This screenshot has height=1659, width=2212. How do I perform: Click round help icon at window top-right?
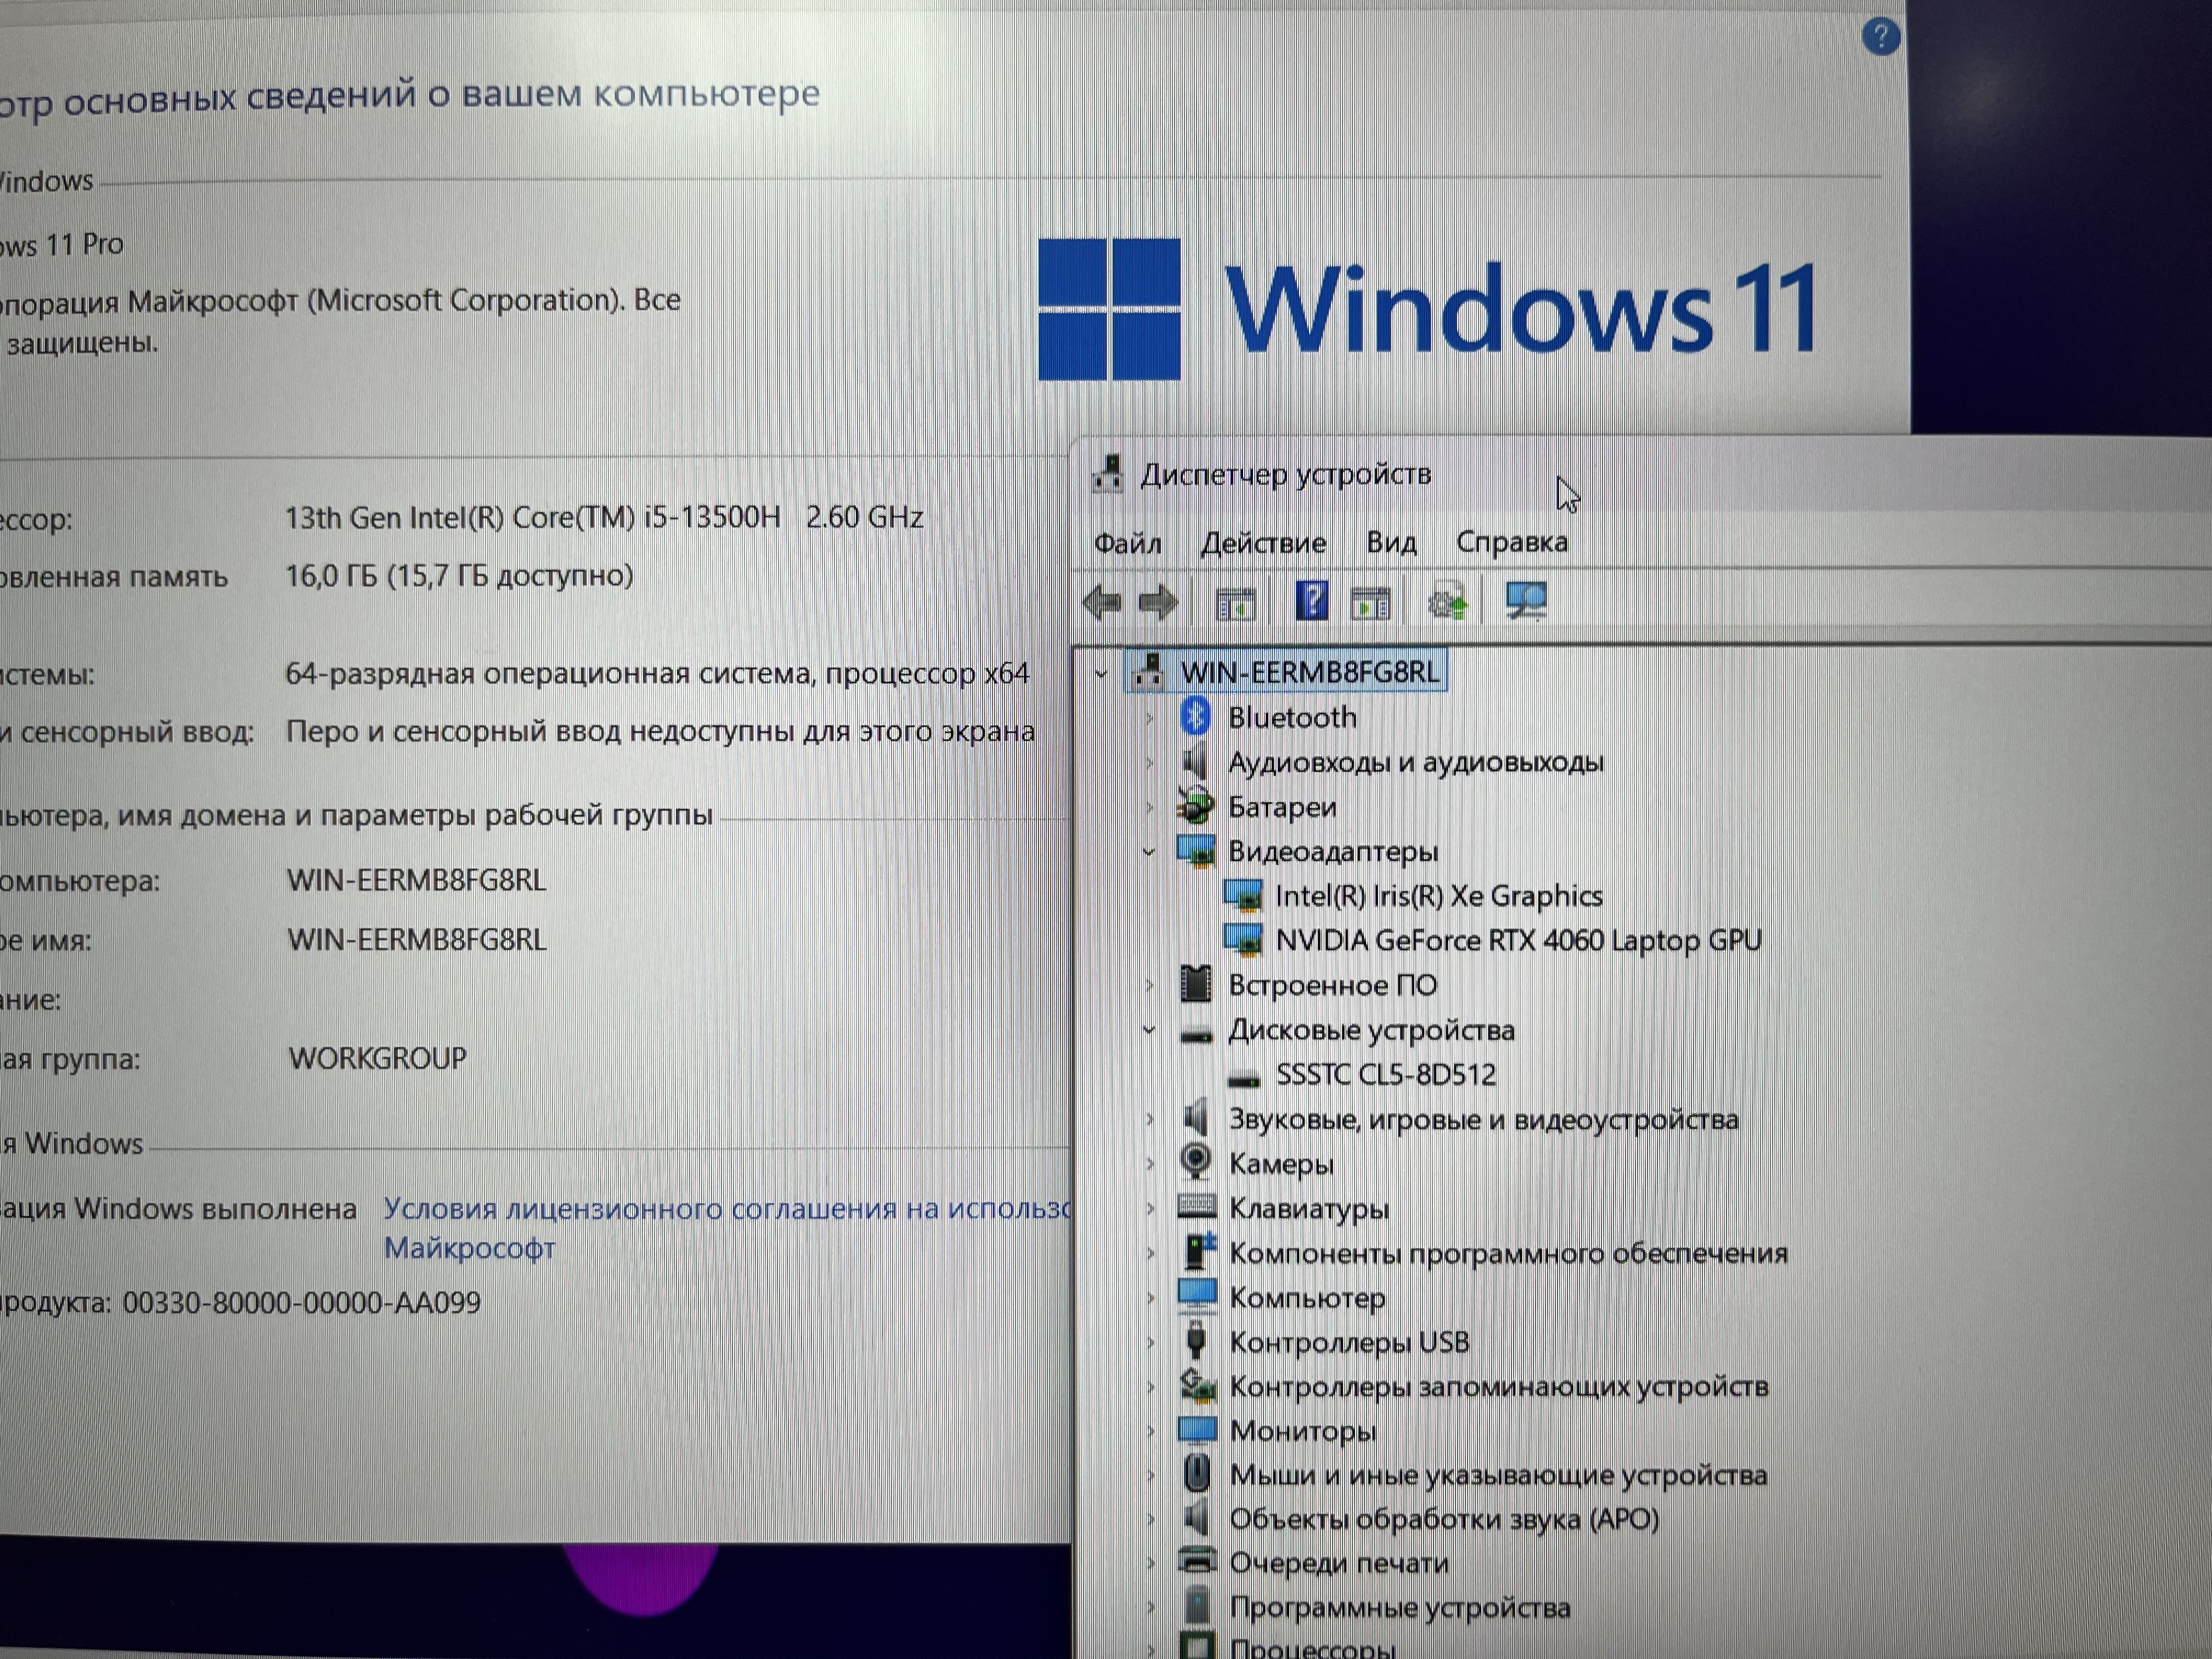click(1880, 37)
